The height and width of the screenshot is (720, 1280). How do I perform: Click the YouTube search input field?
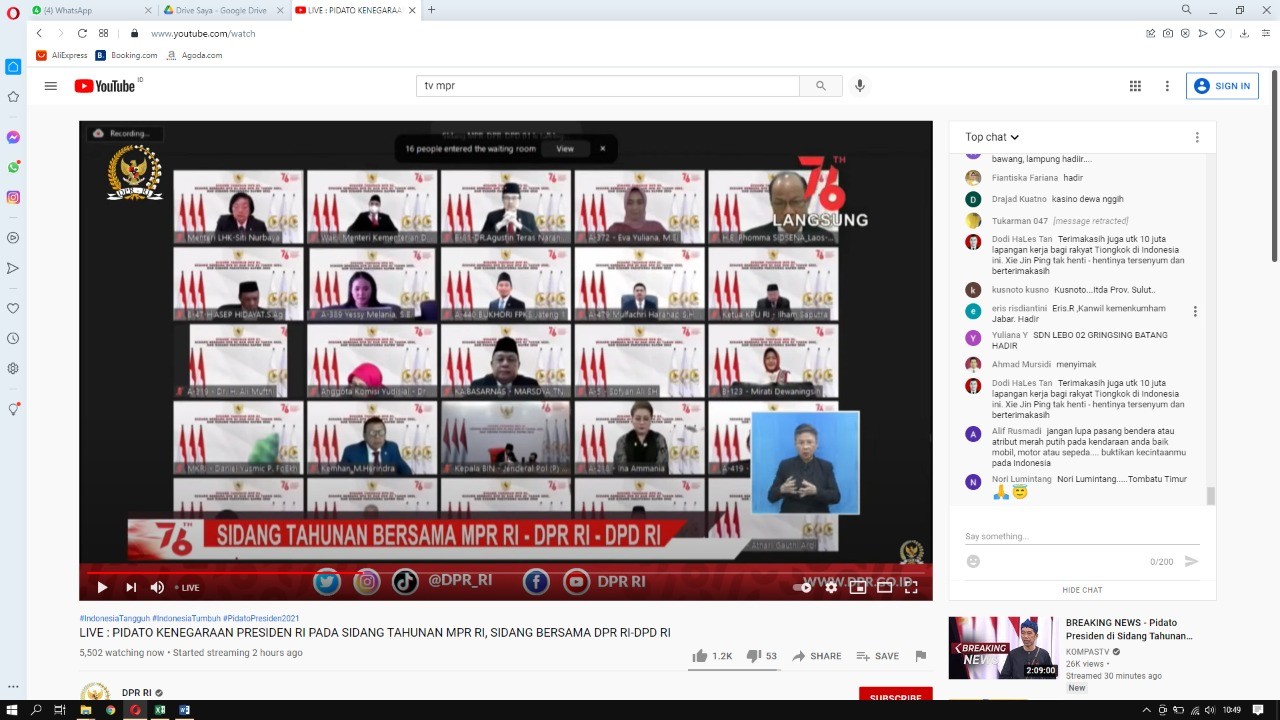(607, 86)
